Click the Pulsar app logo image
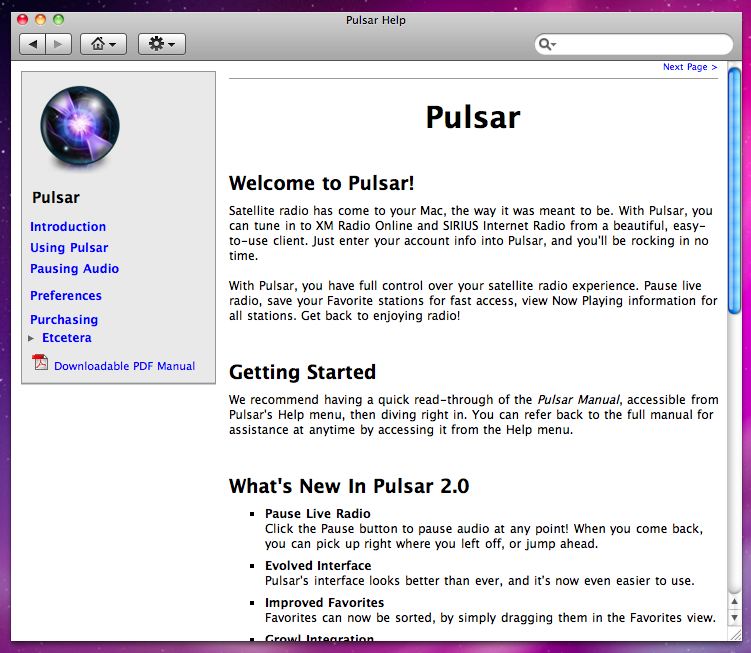Viewport: 751px width, 653px height. (x=80, y=126)
